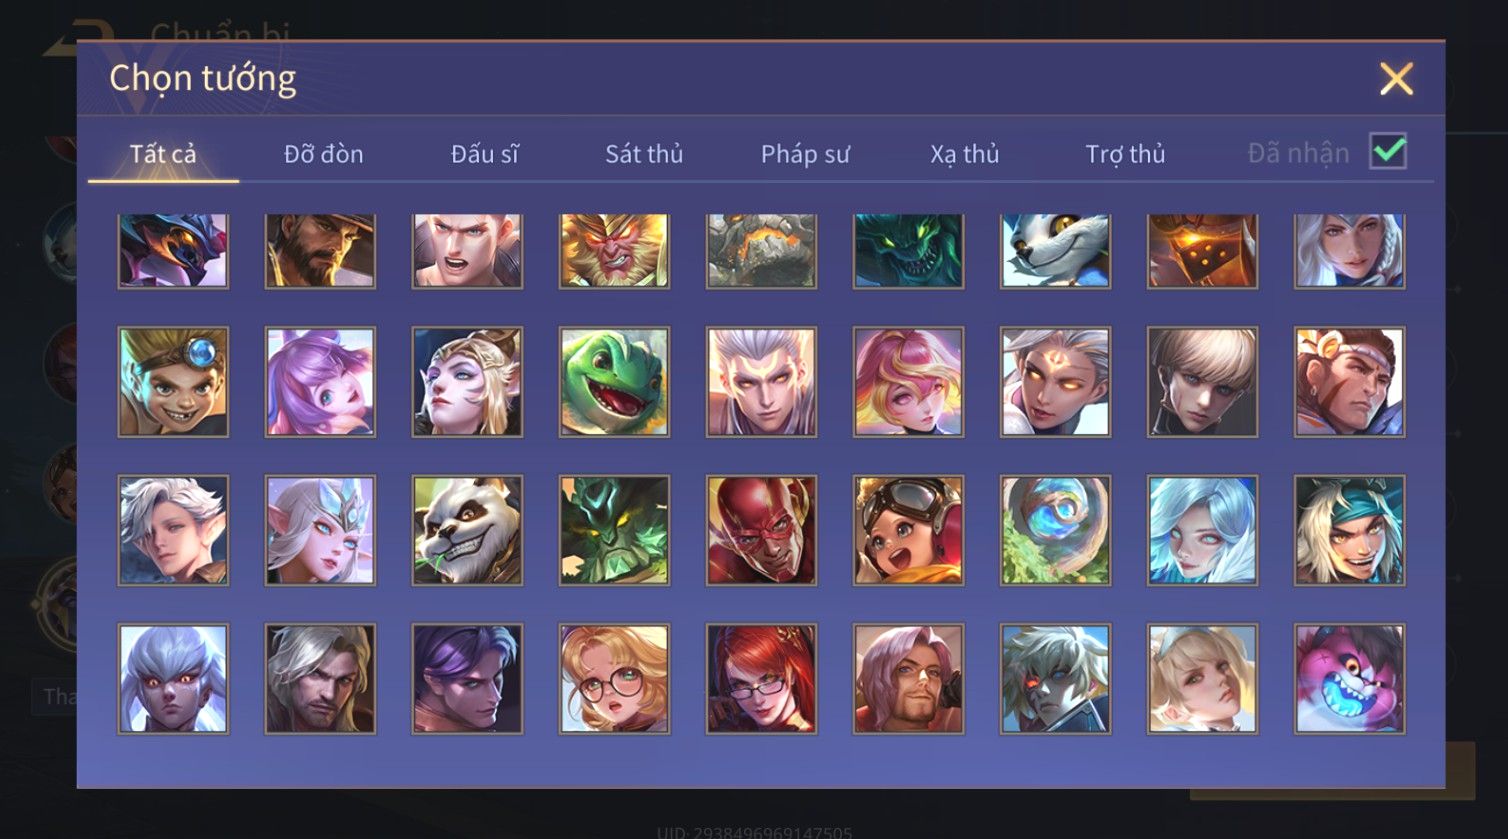Select the purple grinning cat hero

pos(1349,679)
